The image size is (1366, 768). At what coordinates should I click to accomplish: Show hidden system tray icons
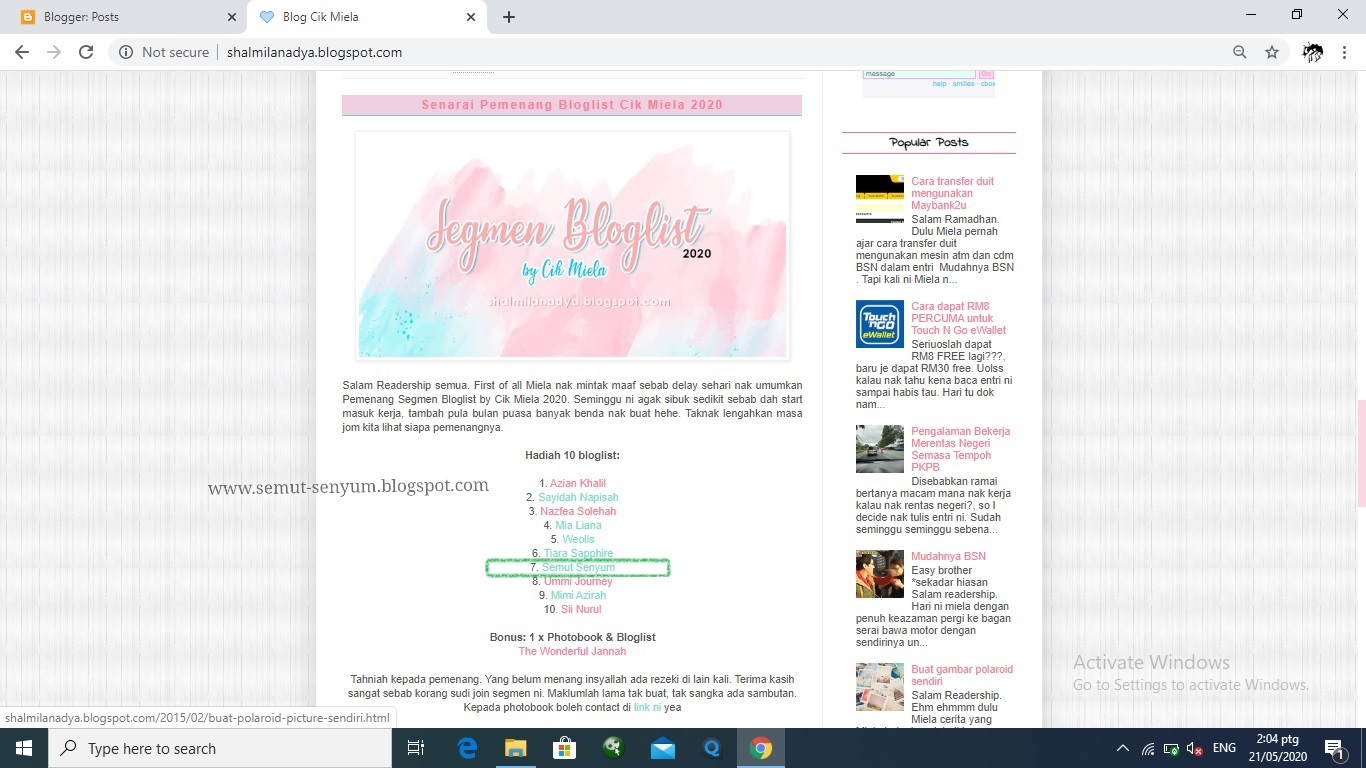point(1123,748)
